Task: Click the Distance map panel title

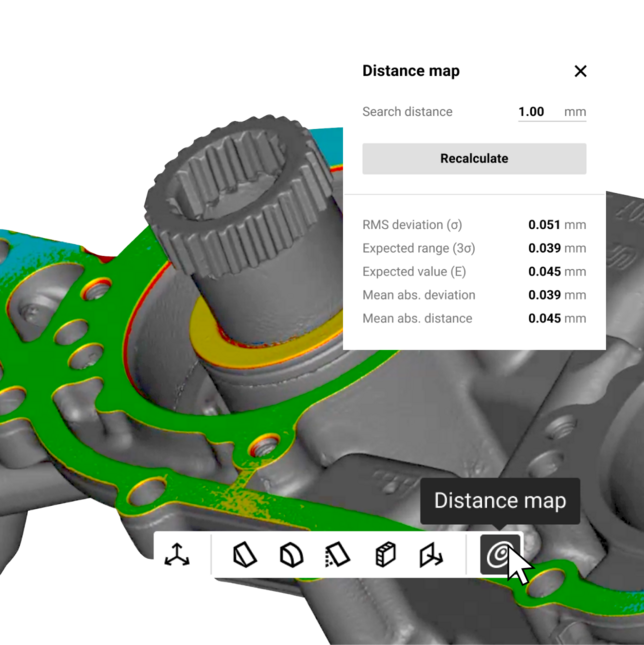Action: [x=411, y=71]
